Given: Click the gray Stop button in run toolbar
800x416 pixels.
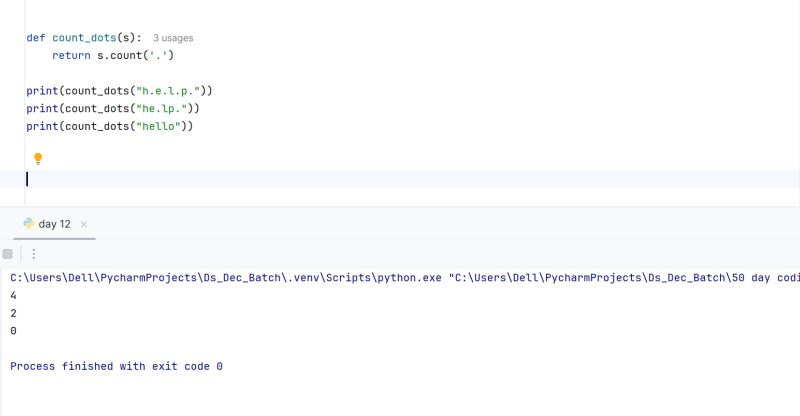Looking at the screenshot, I should pyautogui.click(x=8, y=254).
